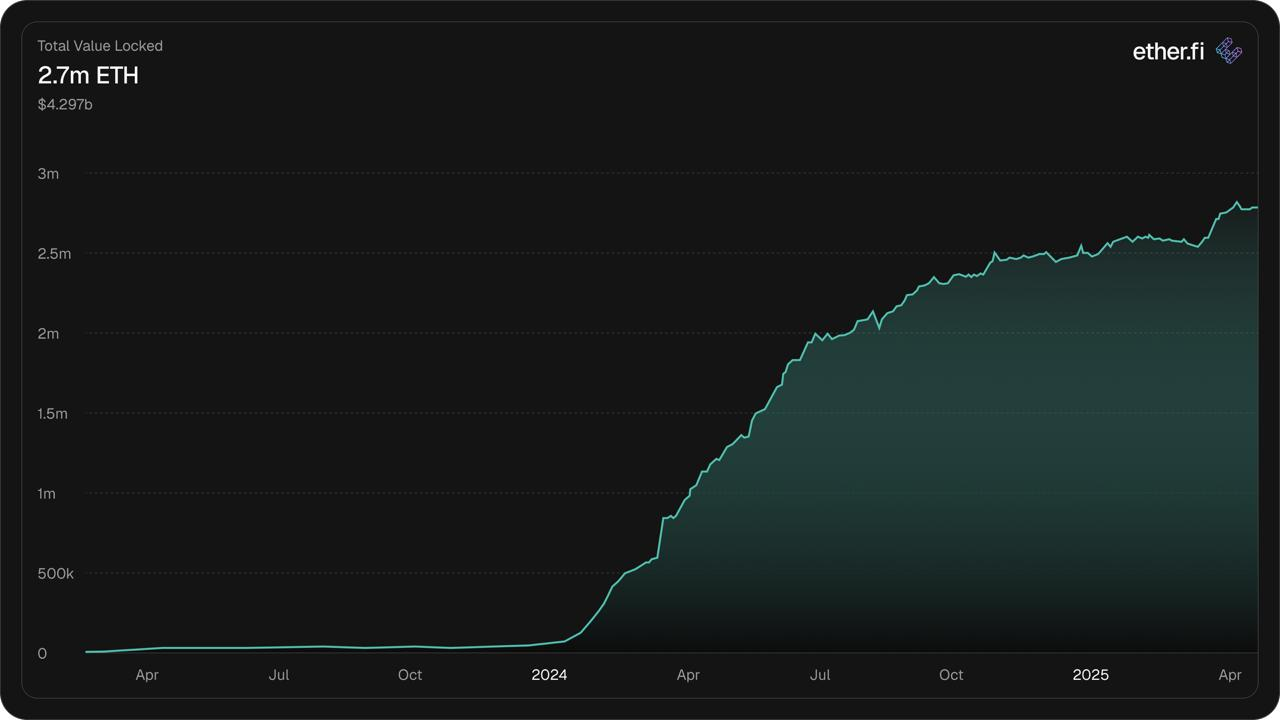Image resolution: width=1280 pixels, height=720 pixels.
Task: Click the 2.5m y-axis label
Action: coord(54,254)
